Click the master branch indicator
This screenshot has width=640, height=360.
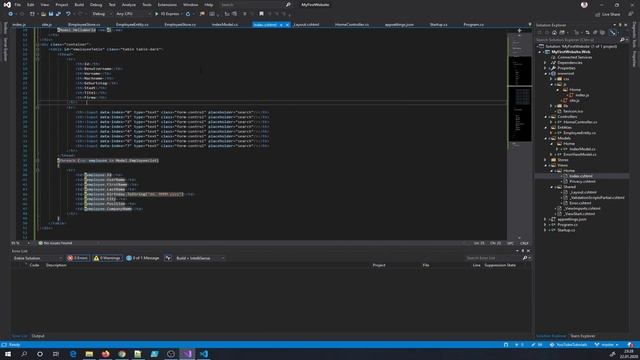click(x=607, y=345)
